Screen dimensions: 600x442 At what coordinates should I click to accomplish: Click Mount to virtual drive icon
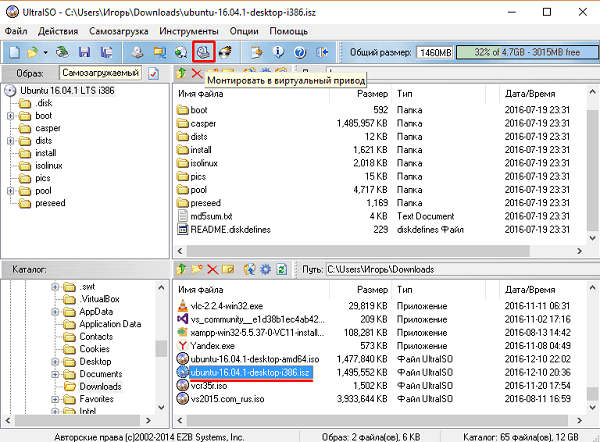click(203, 51)
